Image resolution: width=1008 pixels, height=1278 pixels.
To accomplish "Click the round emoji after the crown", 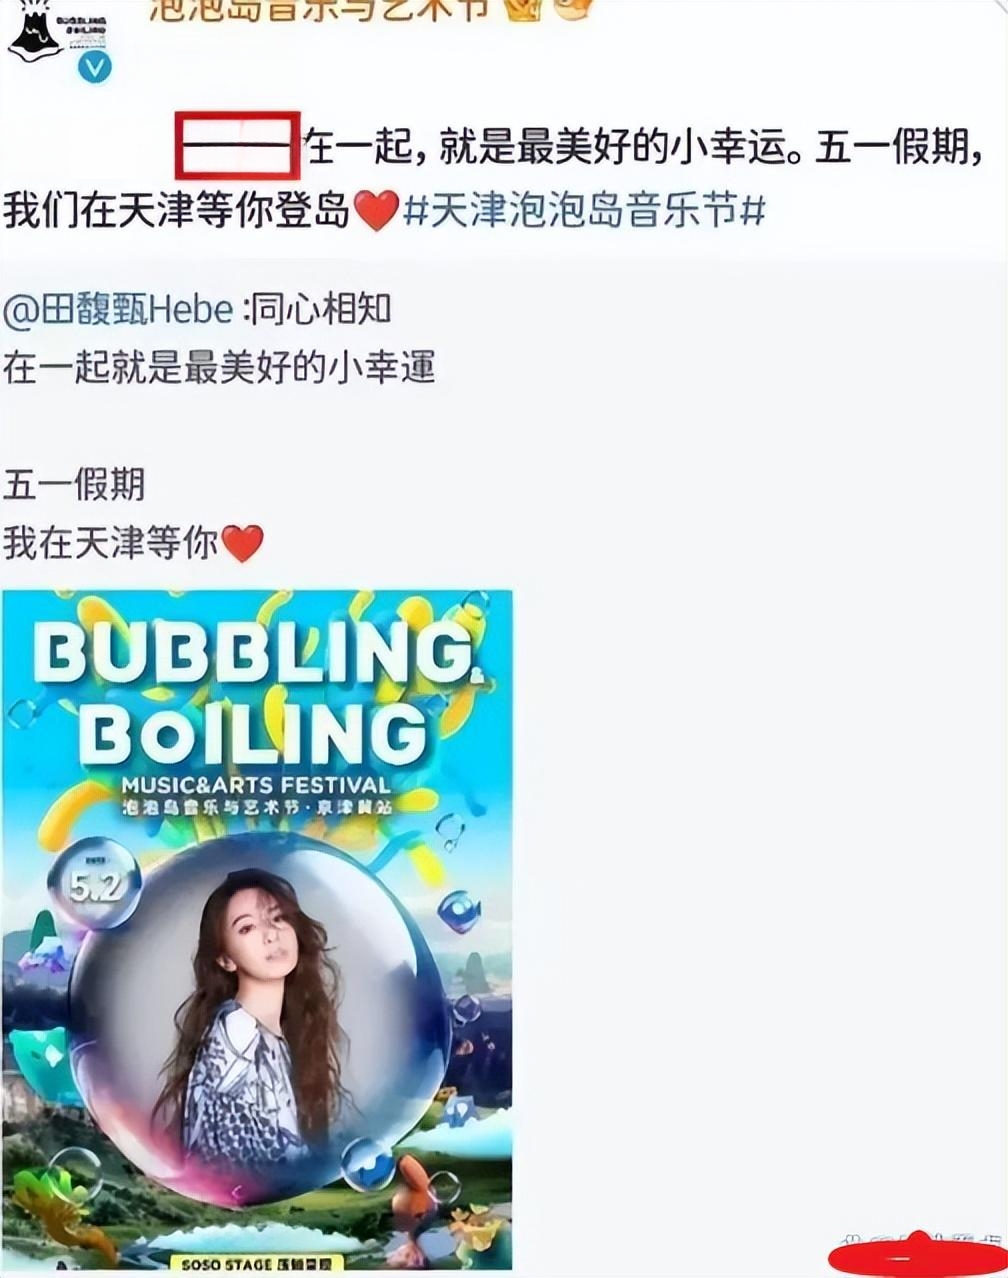I will [x=574, y=9].
